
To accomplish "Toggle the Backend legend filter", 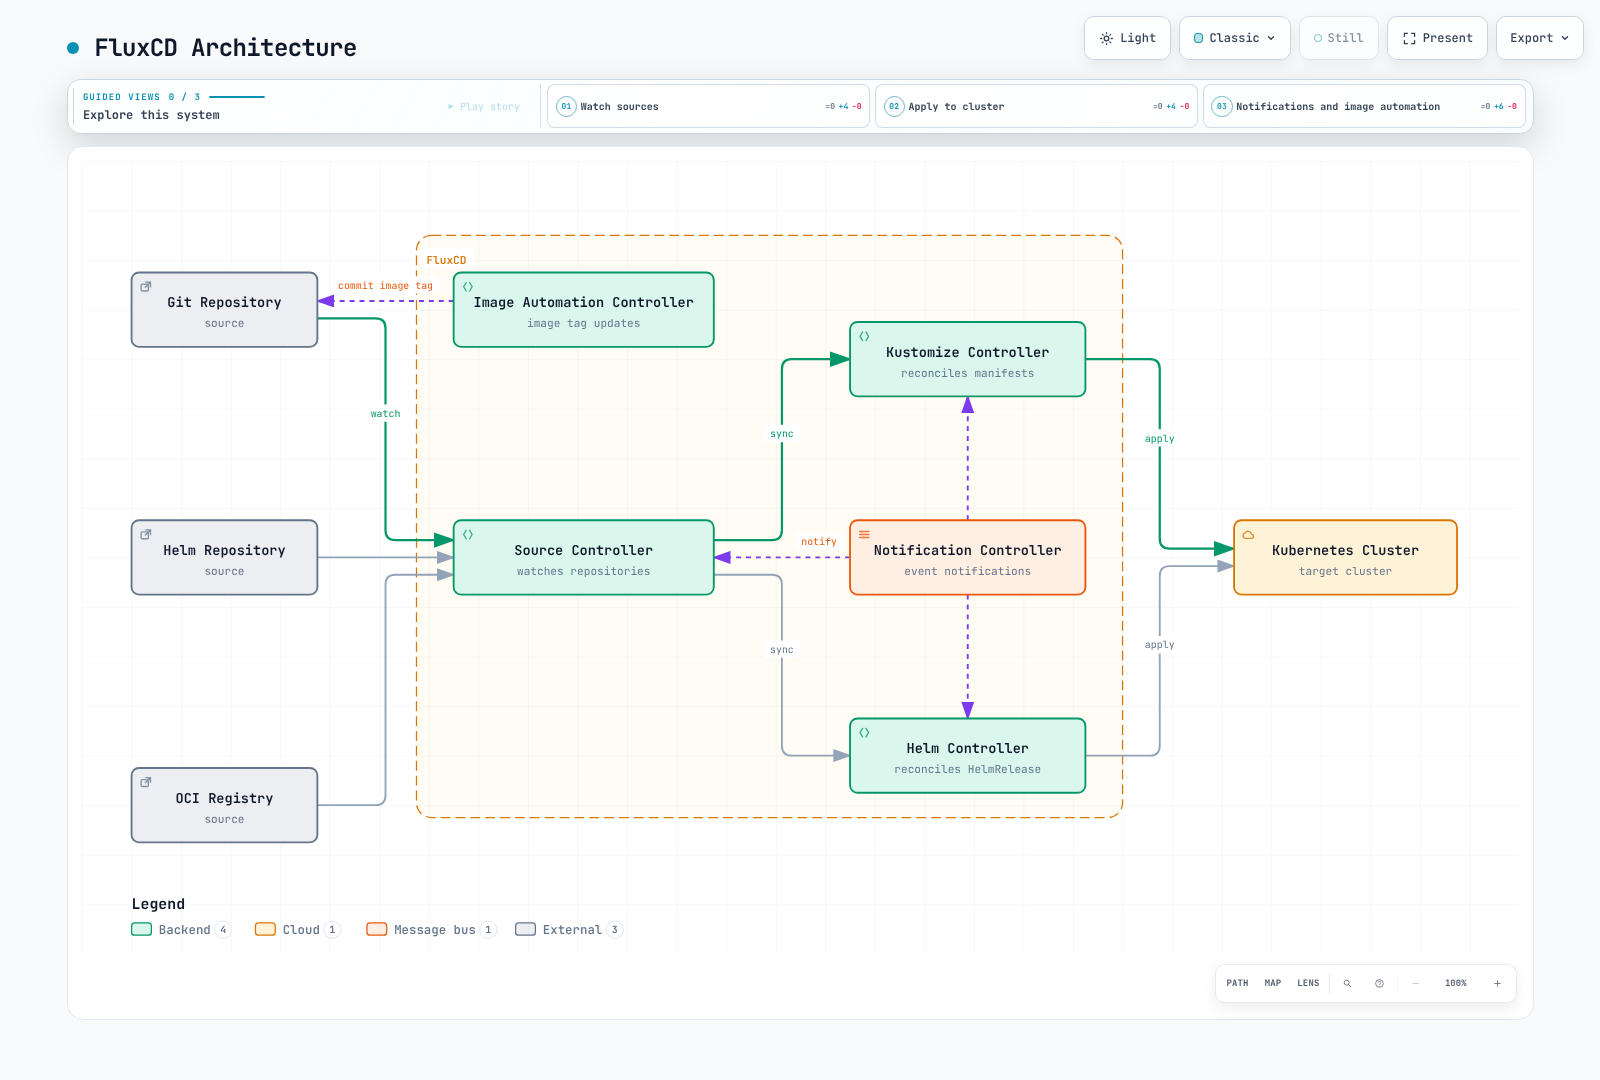I will click(181, 929).
